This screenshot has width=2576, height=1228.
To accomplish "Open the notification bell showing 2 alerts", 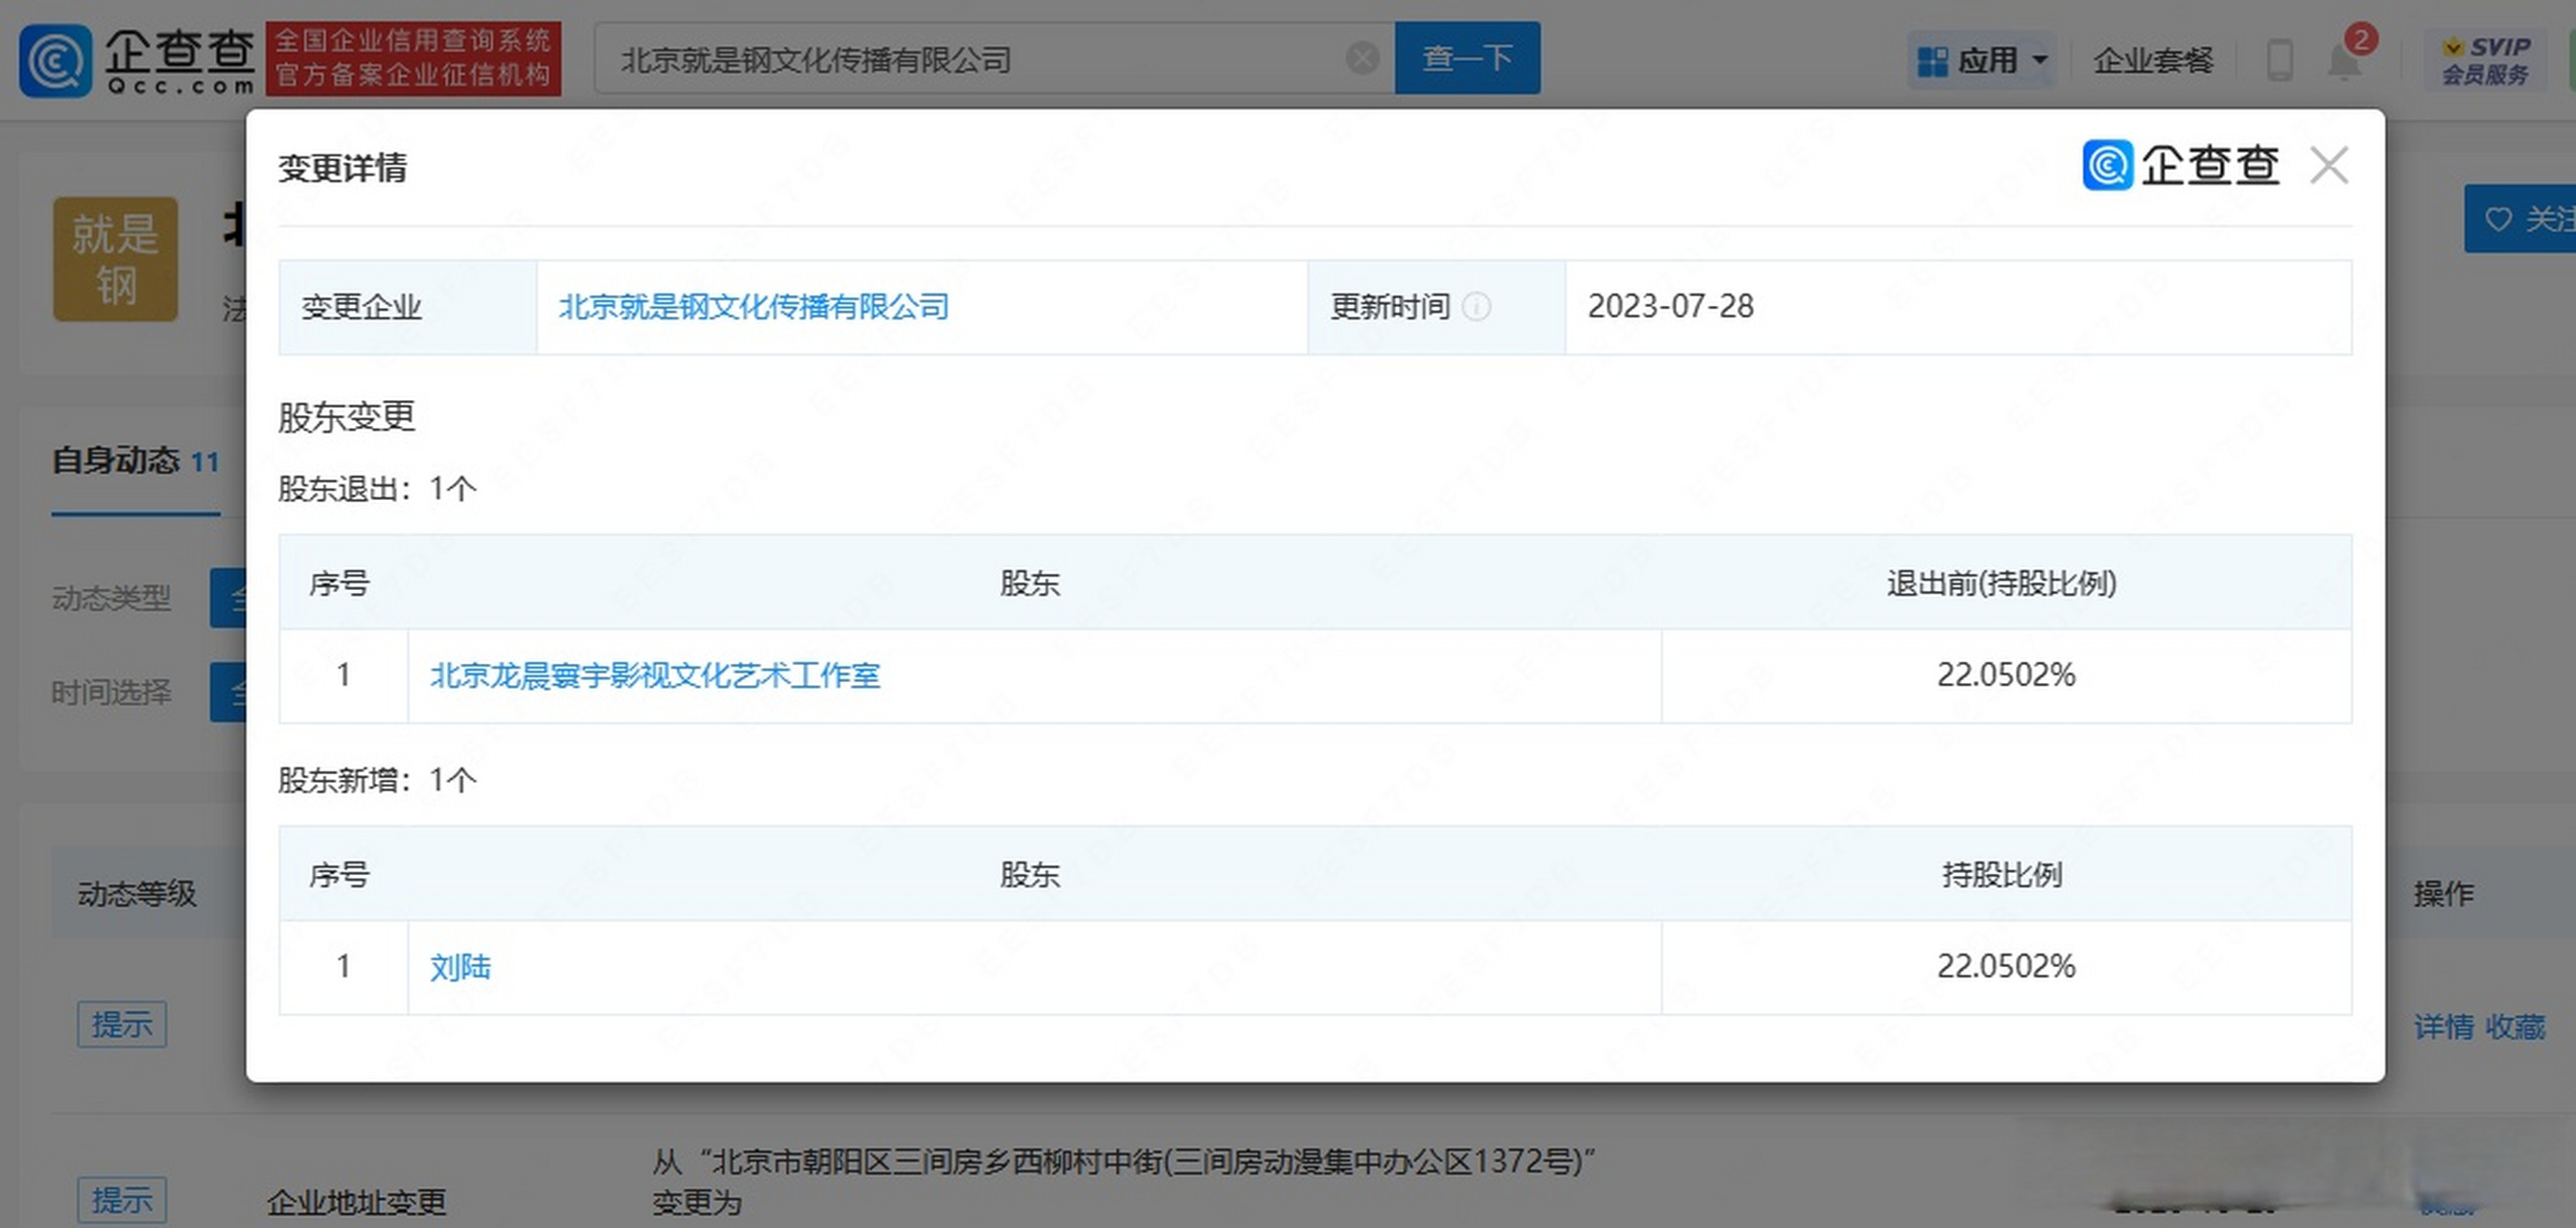I will [2344, 62].
